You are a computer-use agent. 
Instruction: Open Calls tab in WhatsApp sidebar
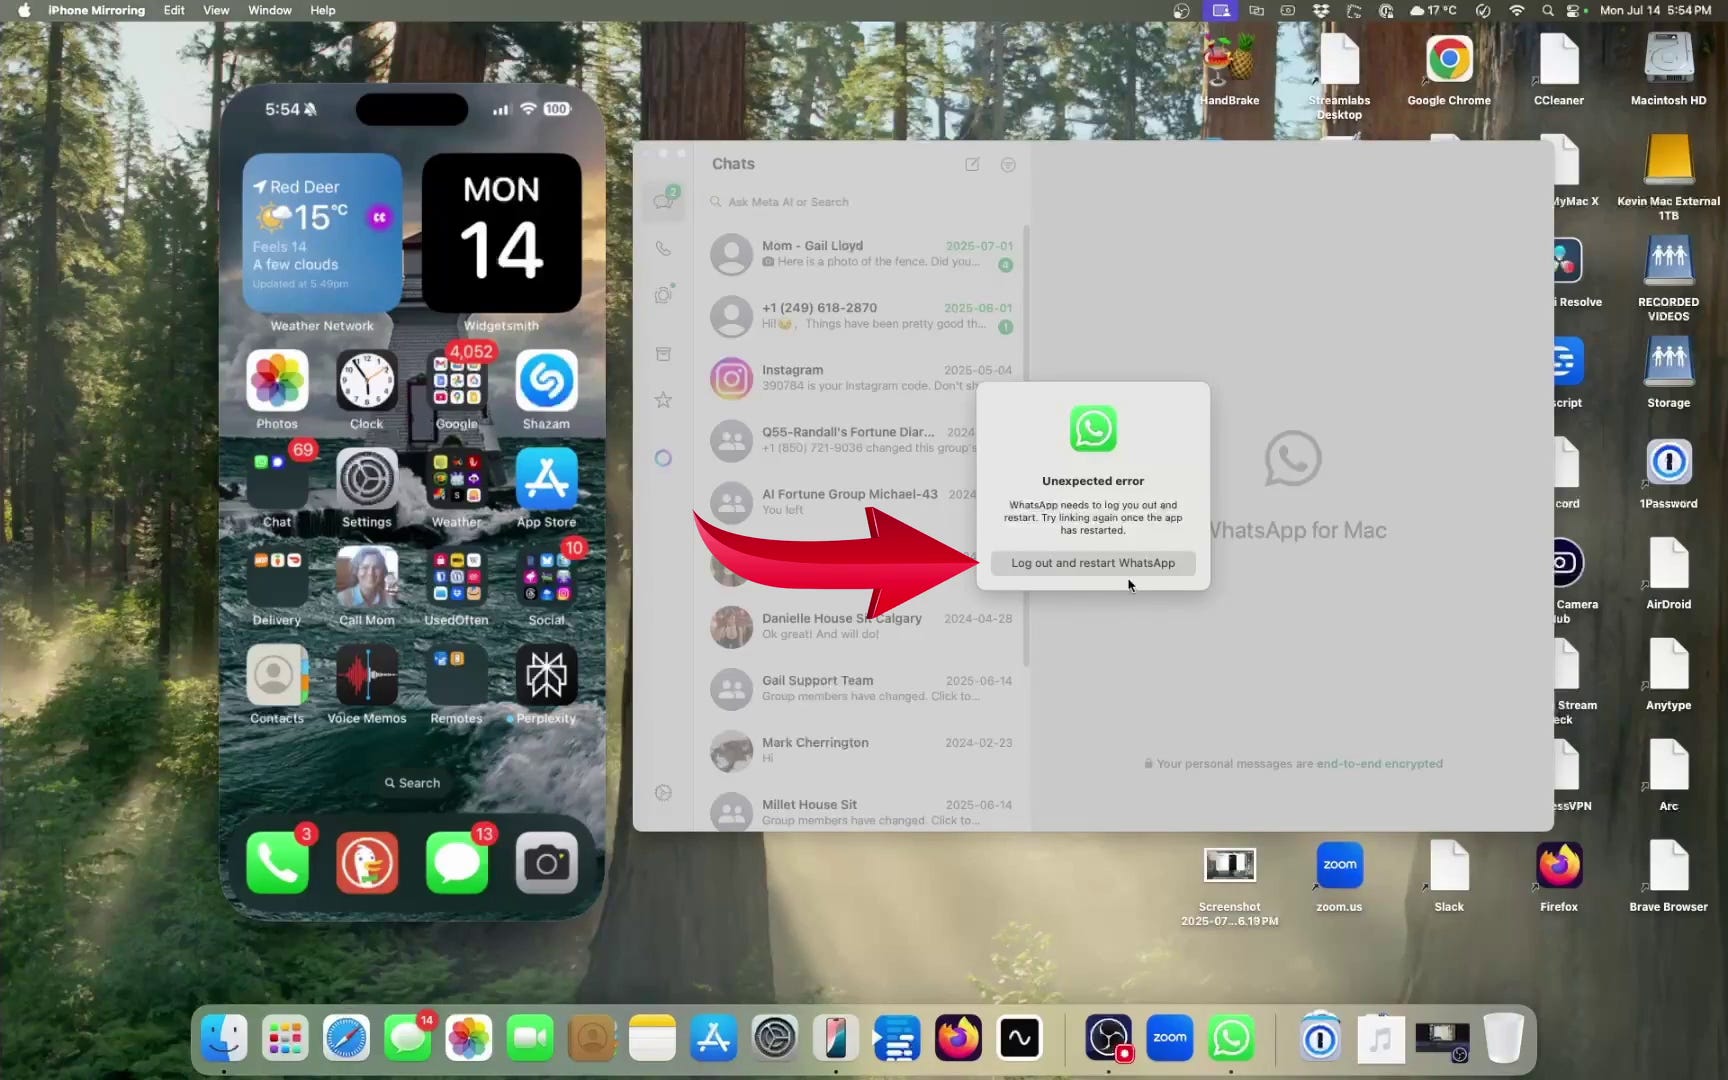point(663,248)
